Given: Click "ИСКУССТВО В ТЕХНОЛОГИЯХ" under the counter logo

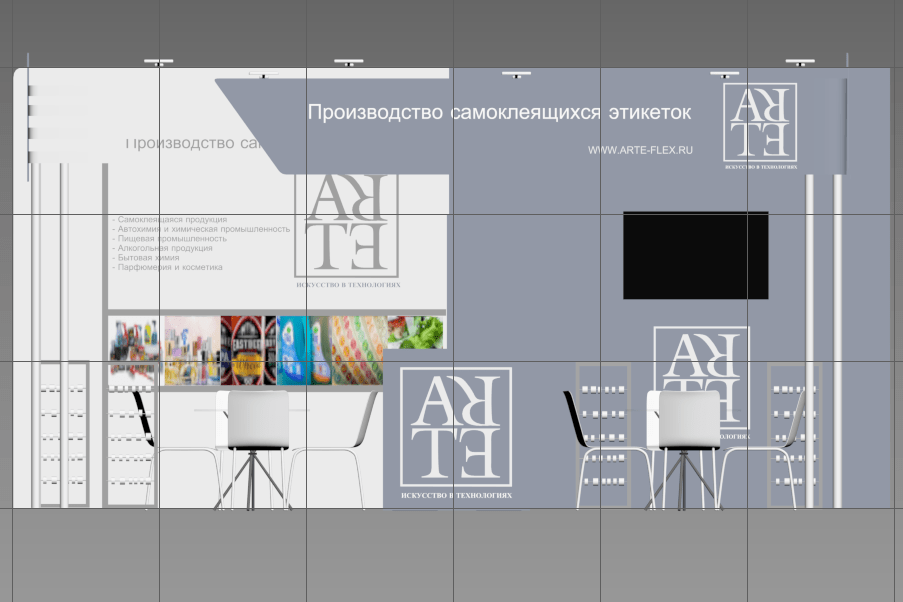Looking at the screenshot, I should coord(456,495).
